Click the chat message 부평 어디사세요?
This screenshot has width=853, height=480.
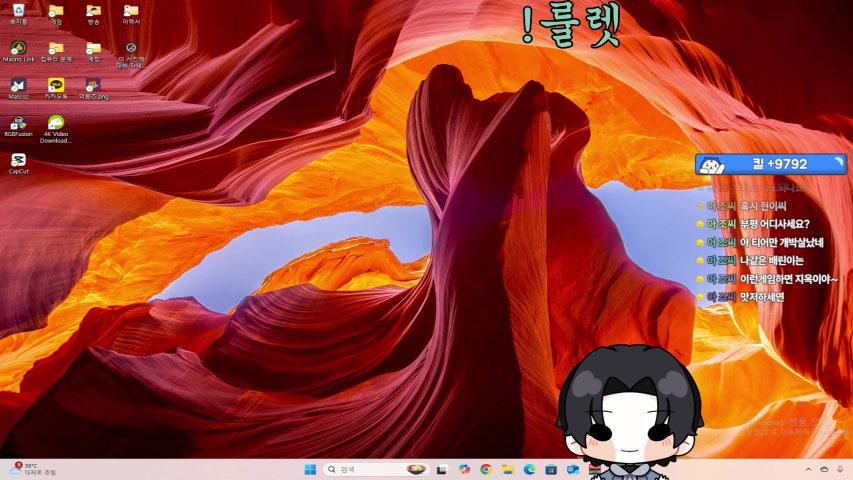coord(775,224)
